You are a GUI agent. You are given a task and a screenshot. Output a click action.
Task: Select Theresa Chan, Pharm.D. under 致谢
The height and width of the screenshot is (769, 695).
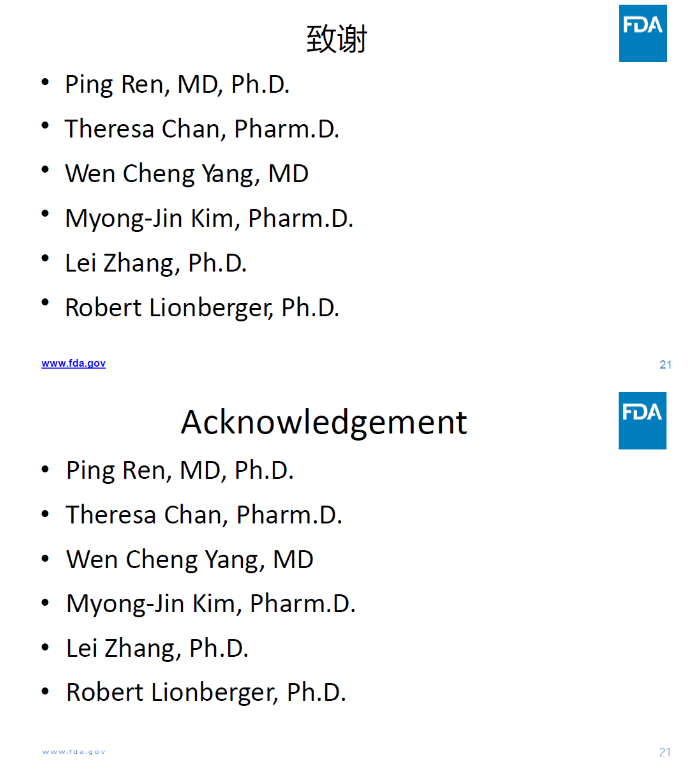click(202, 129)
